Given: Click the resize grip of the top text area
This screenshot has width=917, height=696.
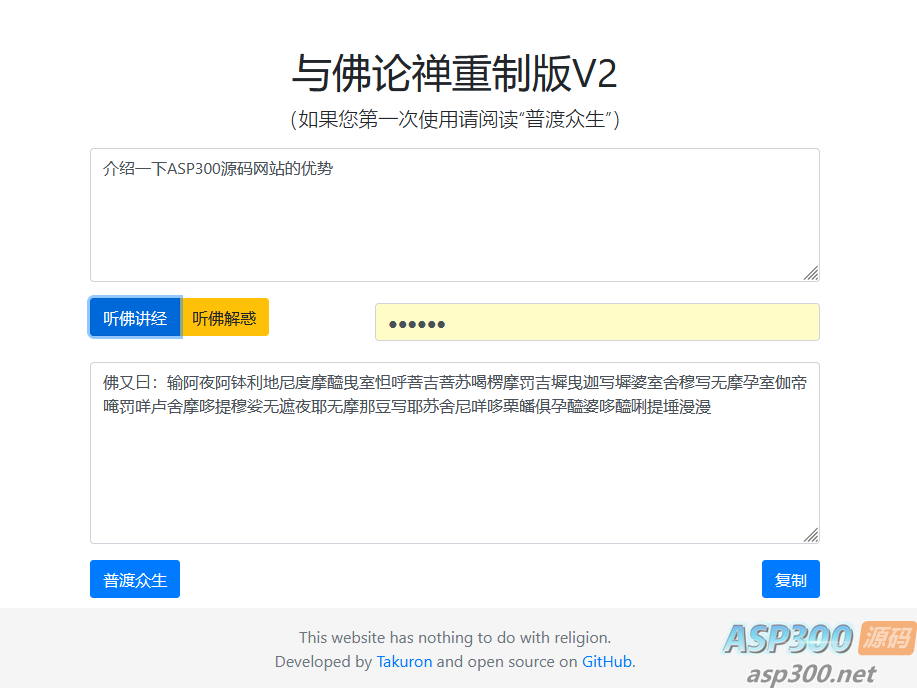Looking at the screenshot, I should pos(811,273).
